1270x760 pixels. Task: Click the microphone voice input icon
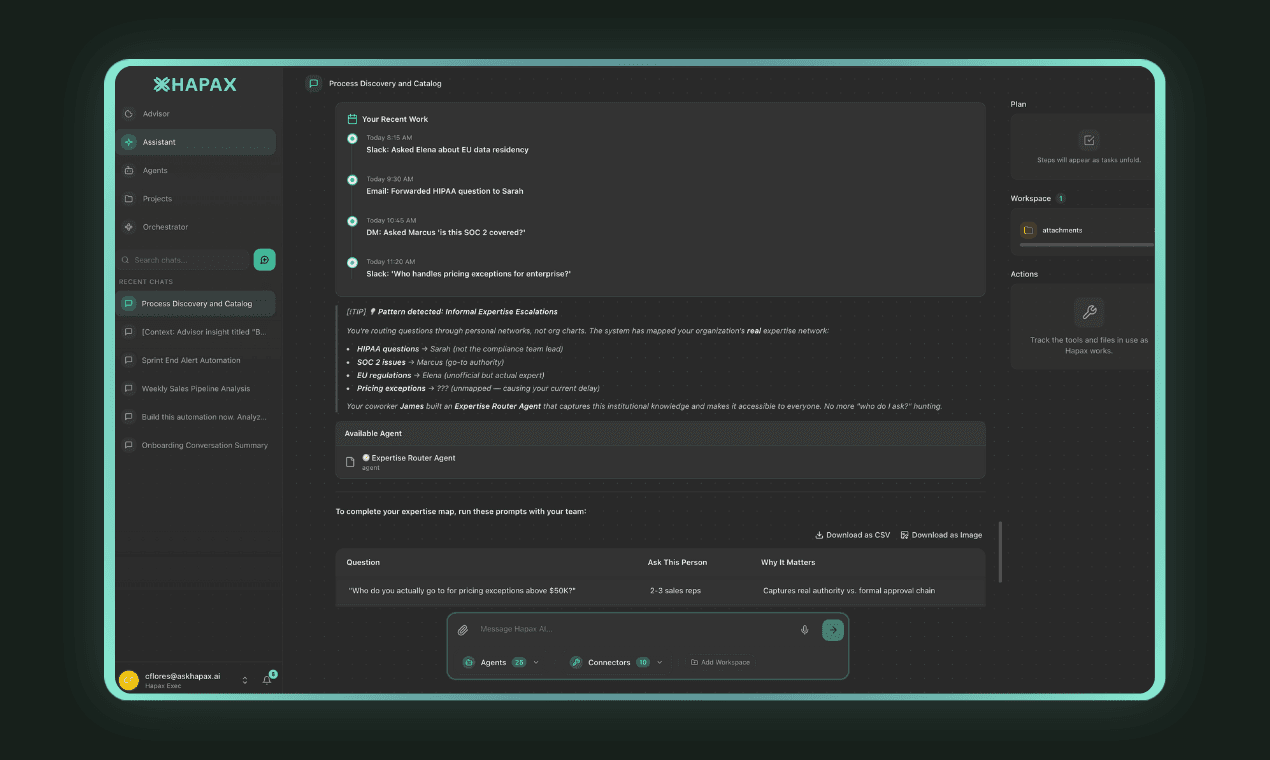(x=804, y=630)
